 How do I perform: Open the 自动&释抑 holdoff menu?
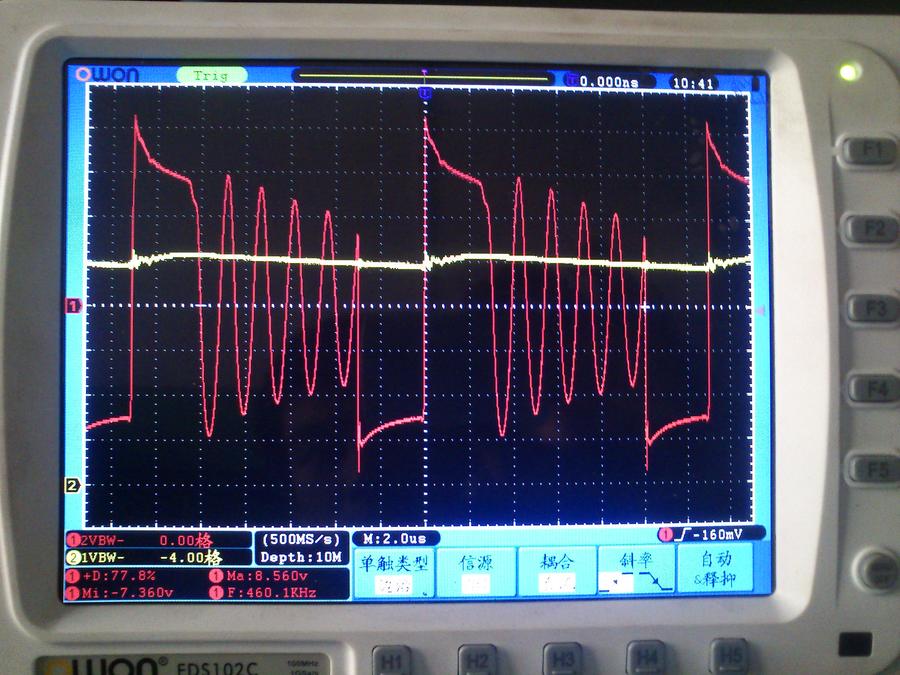[715, 568]
